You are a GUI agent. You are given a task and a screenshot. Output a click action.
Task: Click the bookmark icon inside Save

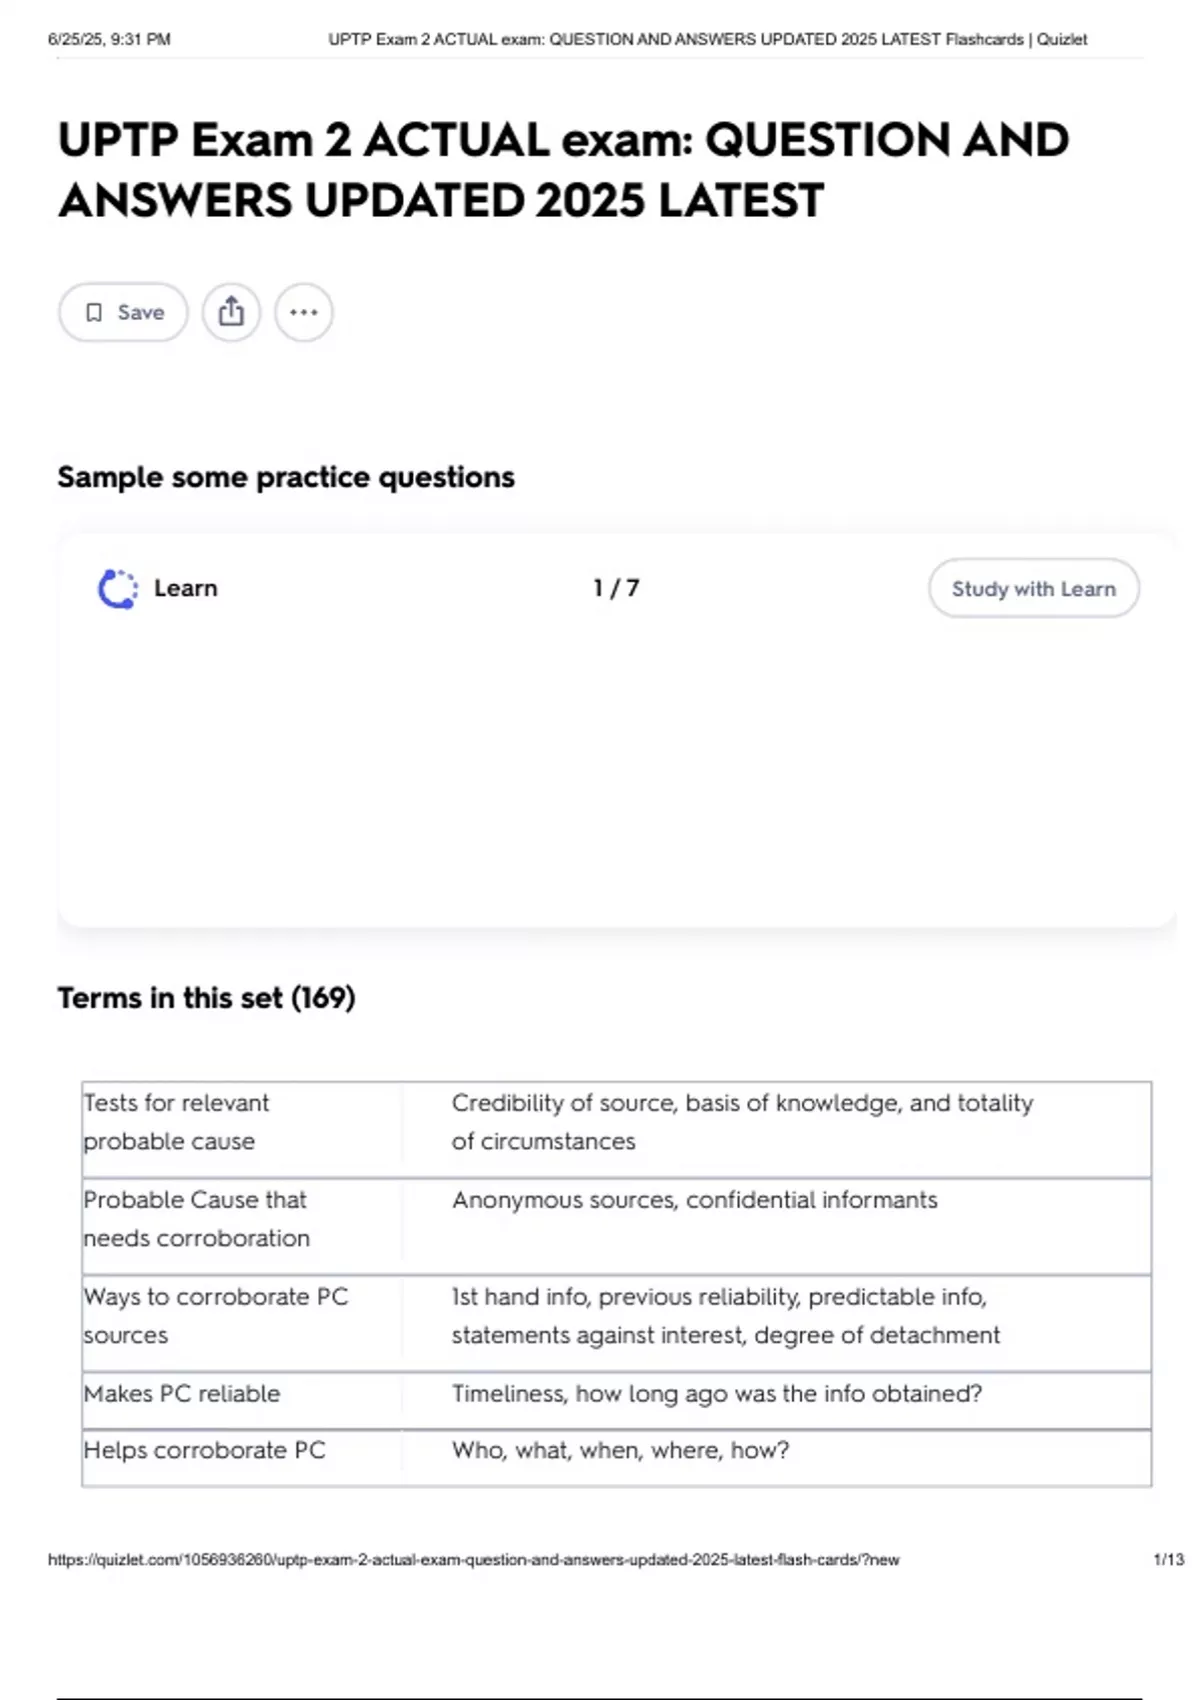94,313
